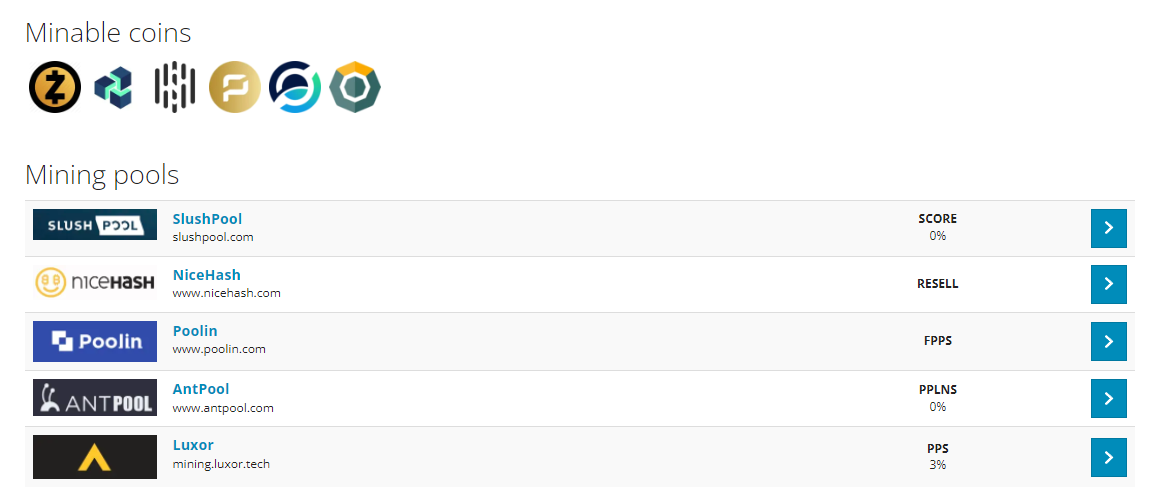Screen dimensions: 1161x493
Task: Click the black vertical bars coin icon
Action: pos(175,87)
